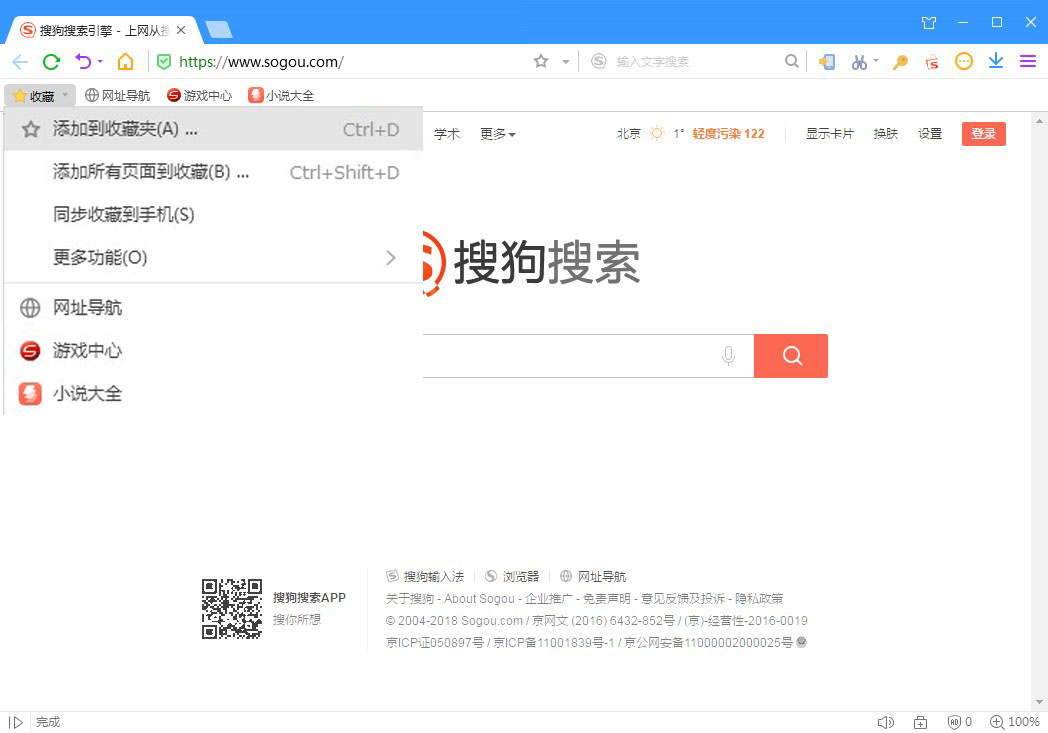
Task: Select the scissors screenshot tool
Action: point(859,62)
